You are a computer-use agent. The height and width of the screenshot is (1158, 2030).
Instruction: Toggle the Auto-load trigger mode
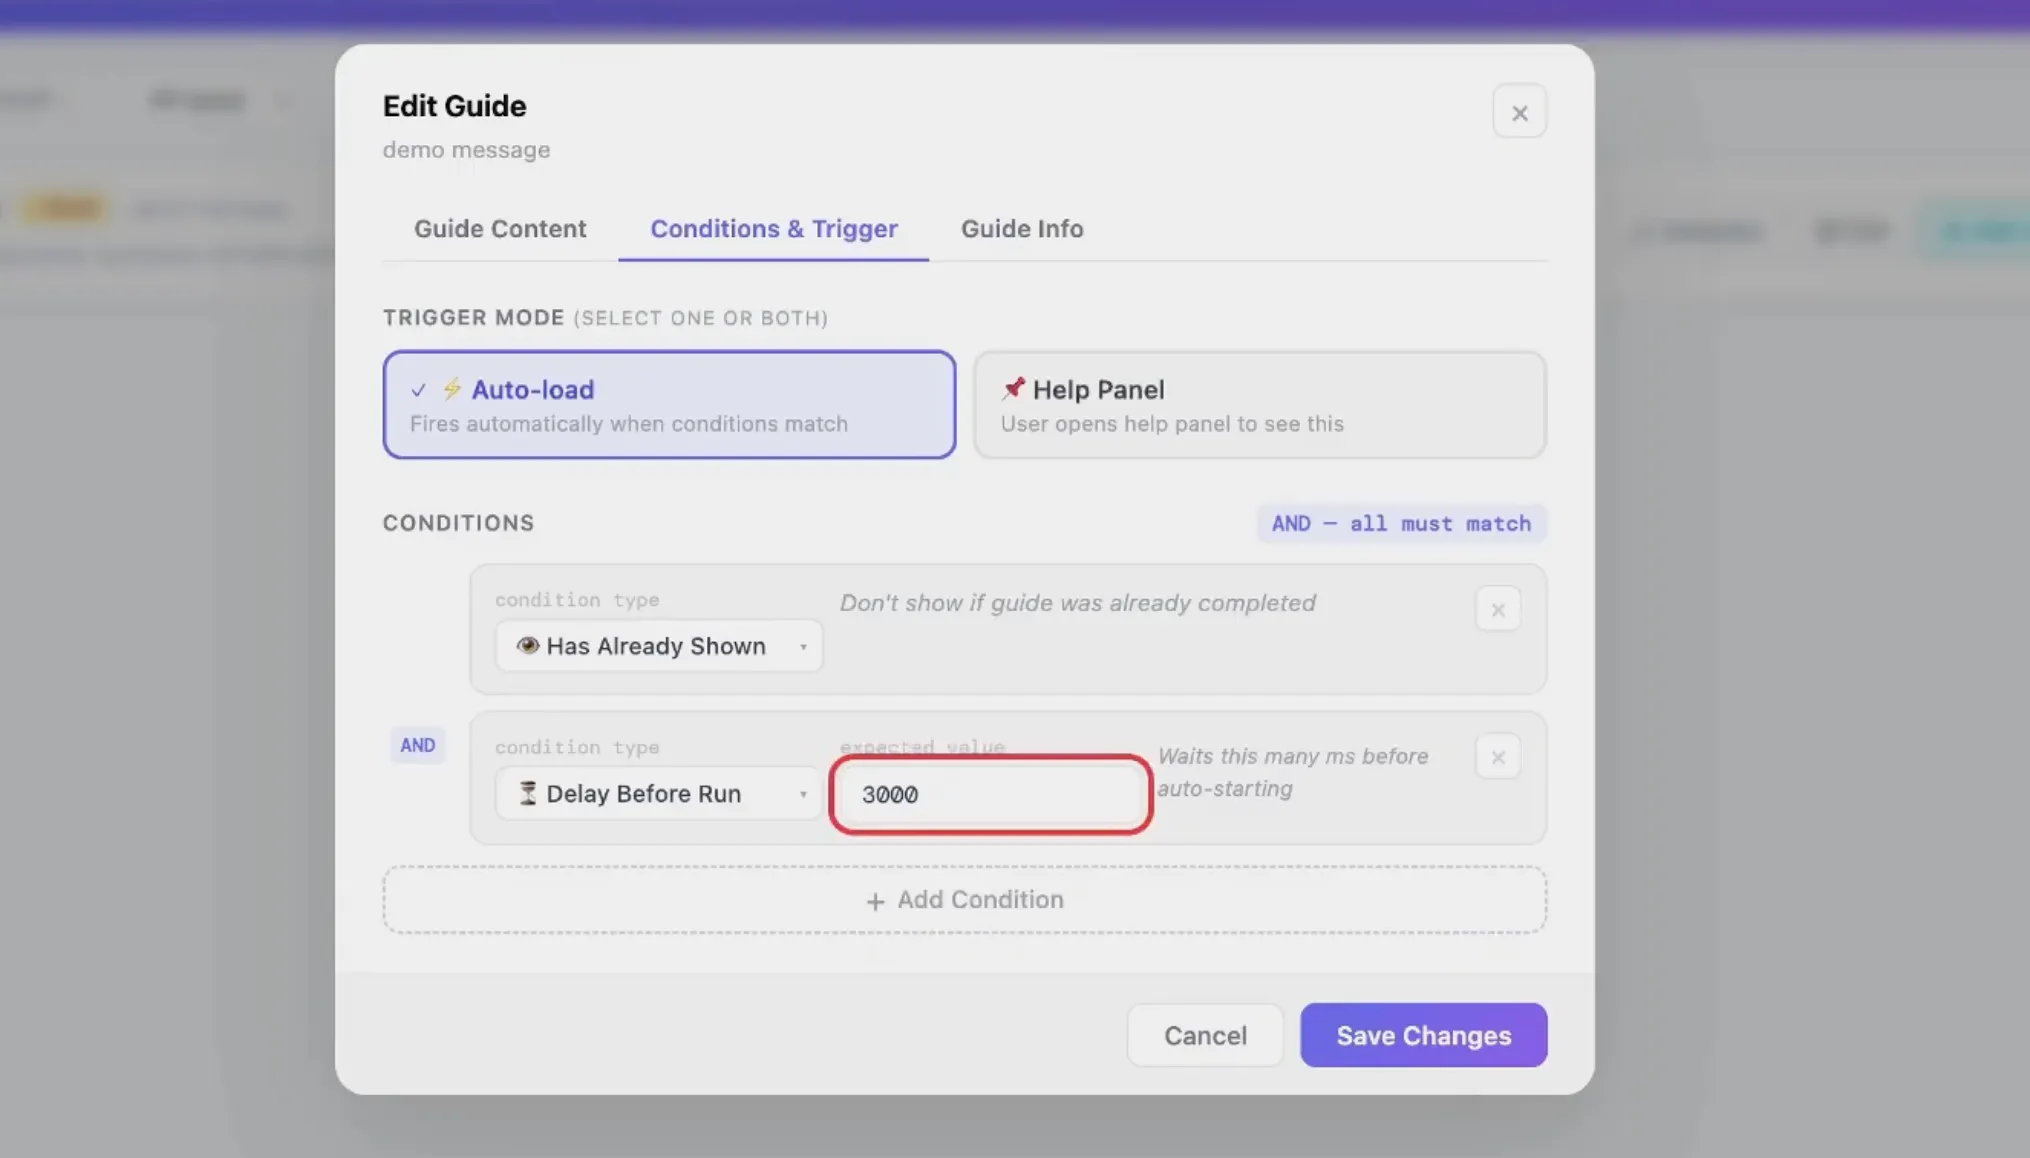669,405
